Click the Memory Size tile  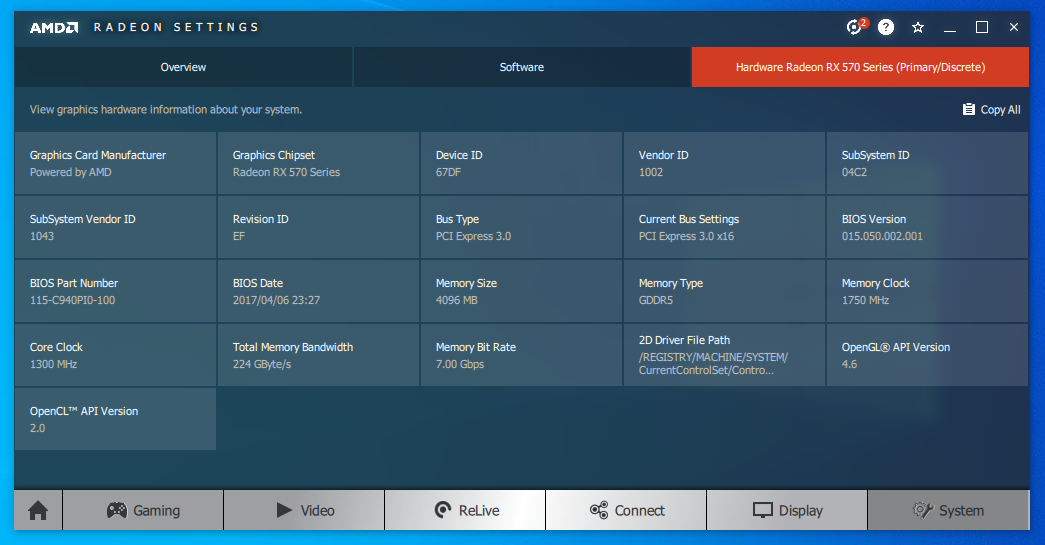(521, 291)
